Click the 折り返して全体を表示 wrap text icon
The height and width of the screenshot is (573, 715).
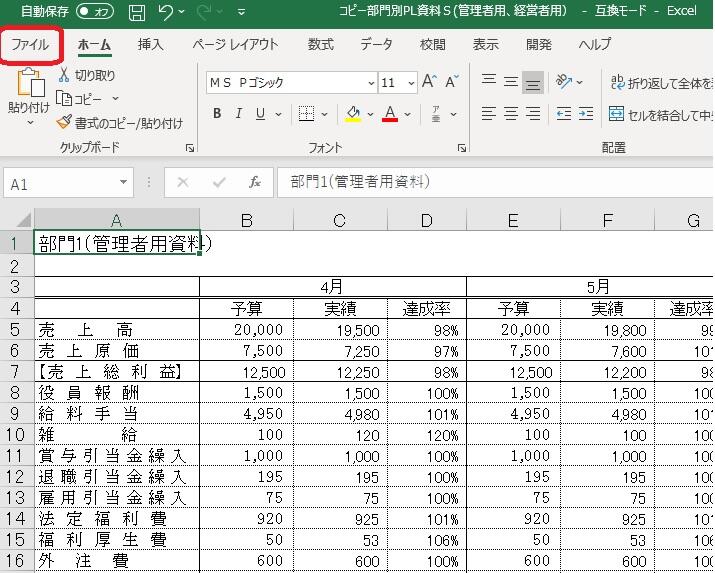point(616,82)
